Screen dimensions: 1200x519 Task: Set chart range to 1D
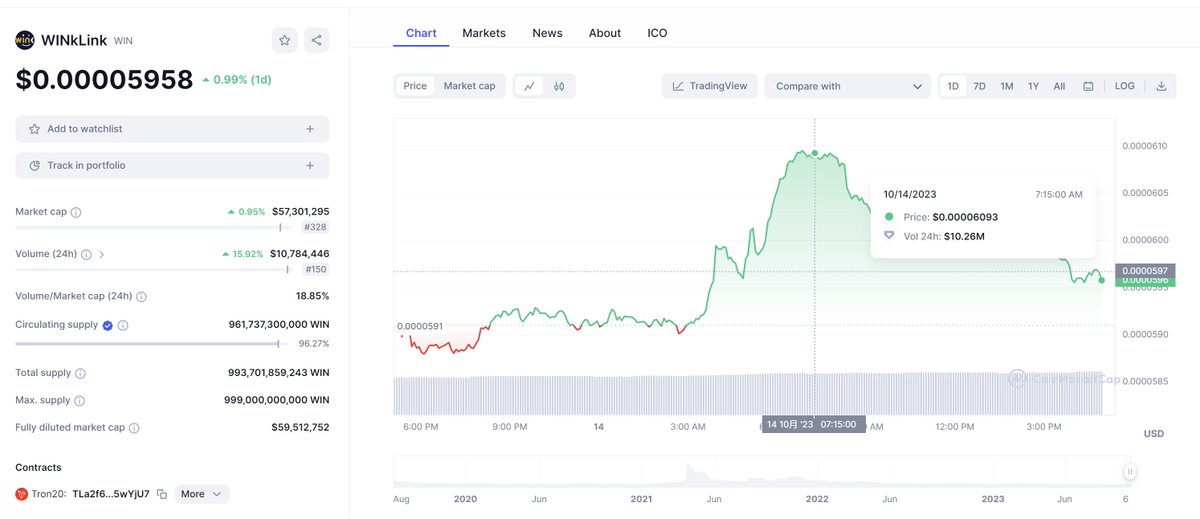(x=953, y=86)
